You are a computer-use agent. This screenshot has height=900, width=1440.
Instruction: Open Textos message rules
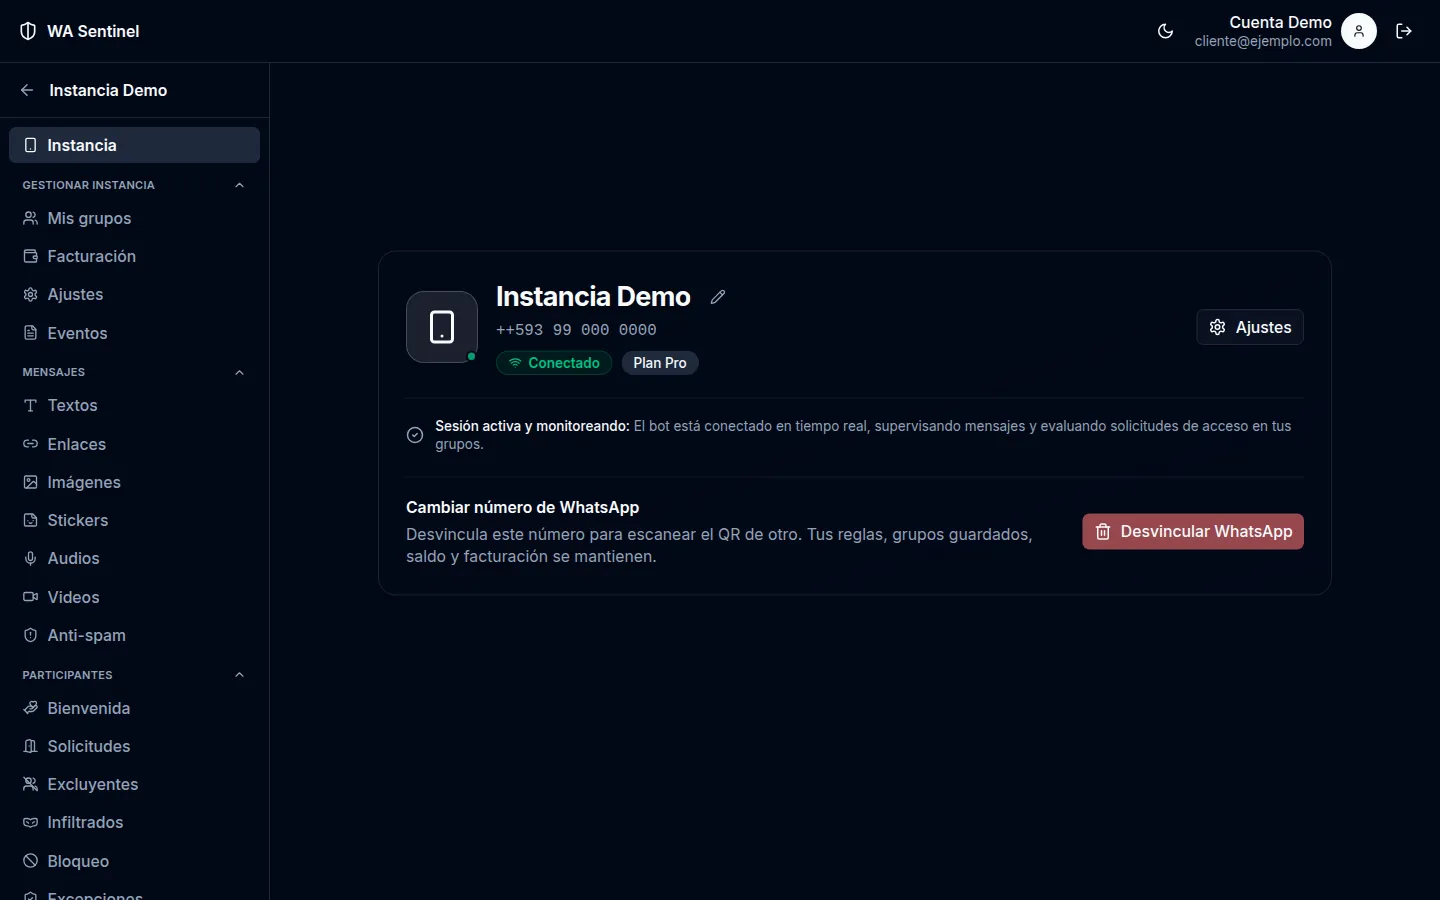click(134, 405)
